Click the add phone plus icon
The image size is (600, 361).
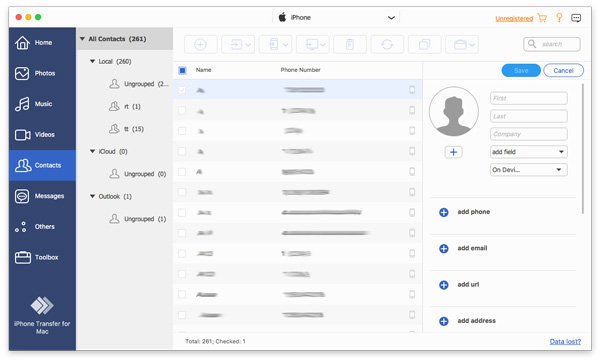[443, 212]
